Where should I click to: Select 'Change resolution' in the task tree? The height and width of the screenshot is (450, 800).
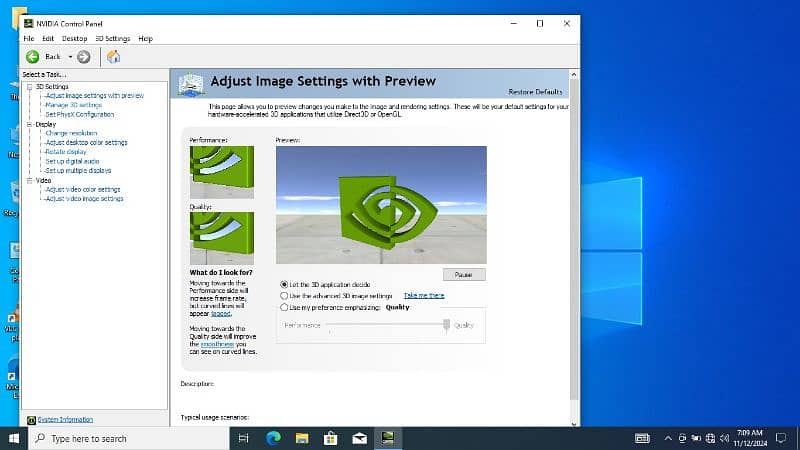pos(70,133)
